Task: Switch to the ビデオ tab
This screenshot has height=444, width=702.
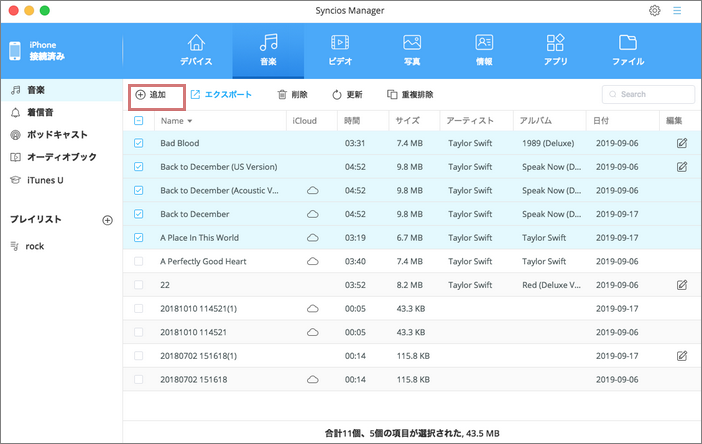Action: point(340,50)
